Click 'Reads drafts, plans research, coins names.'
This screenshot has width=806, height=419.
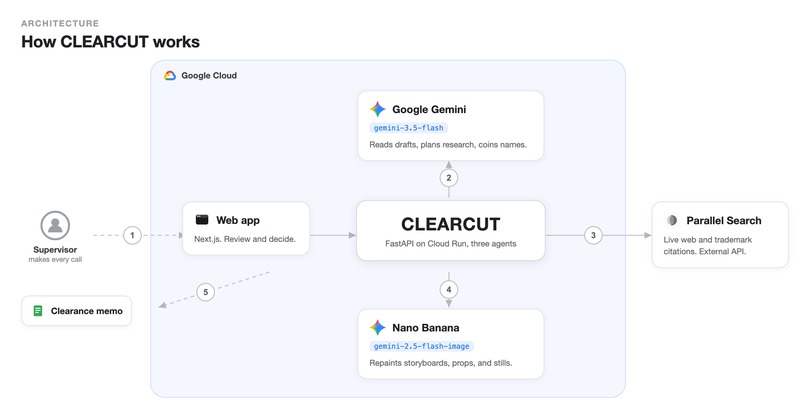pyautogui.click(x=448, y=145)
